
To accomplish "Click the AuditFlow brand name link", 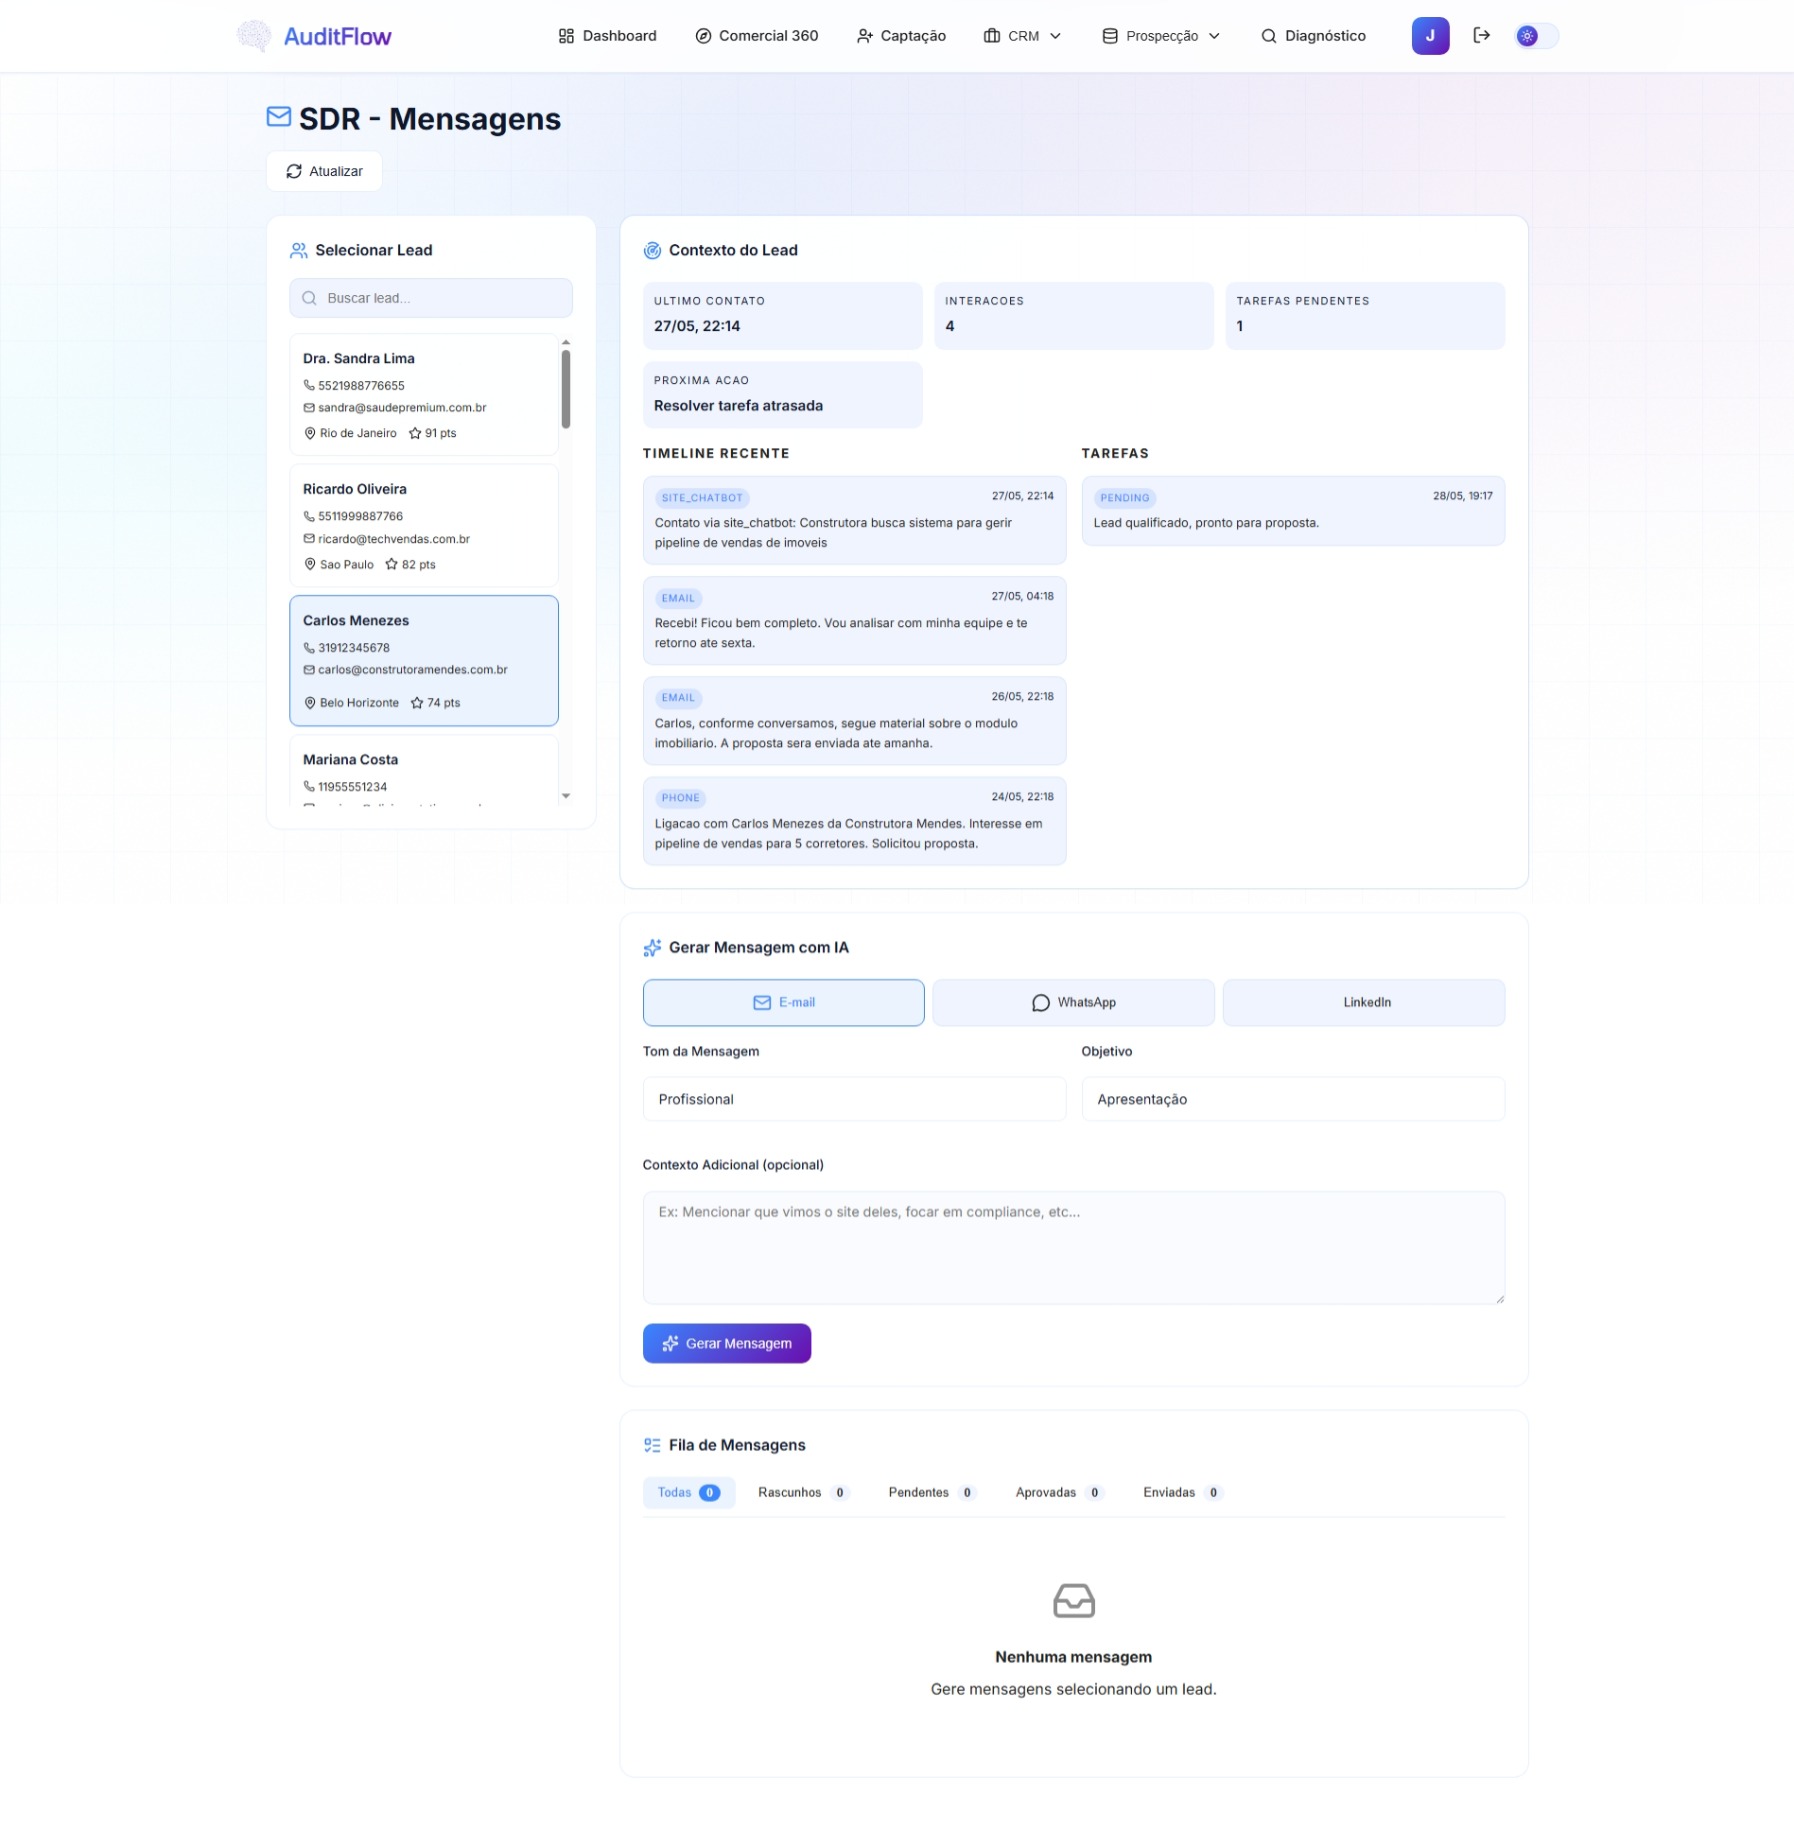I will coord(337,36).
